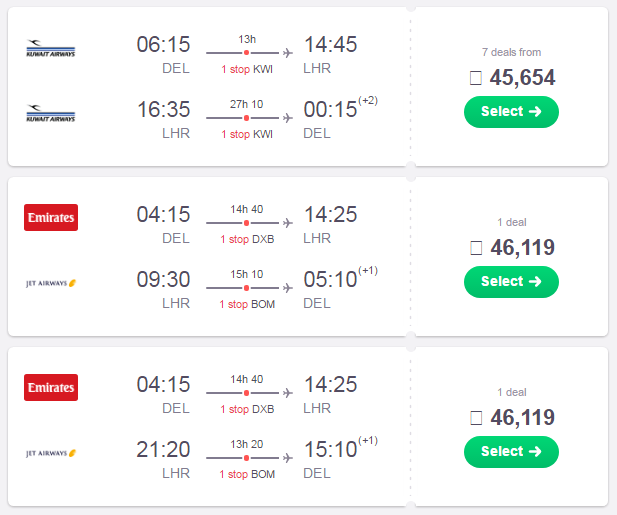The height and width of the screenshot is (515, 617).
Task: Select the 46,119 deal with 21:20 return
Action: [511, 452]
